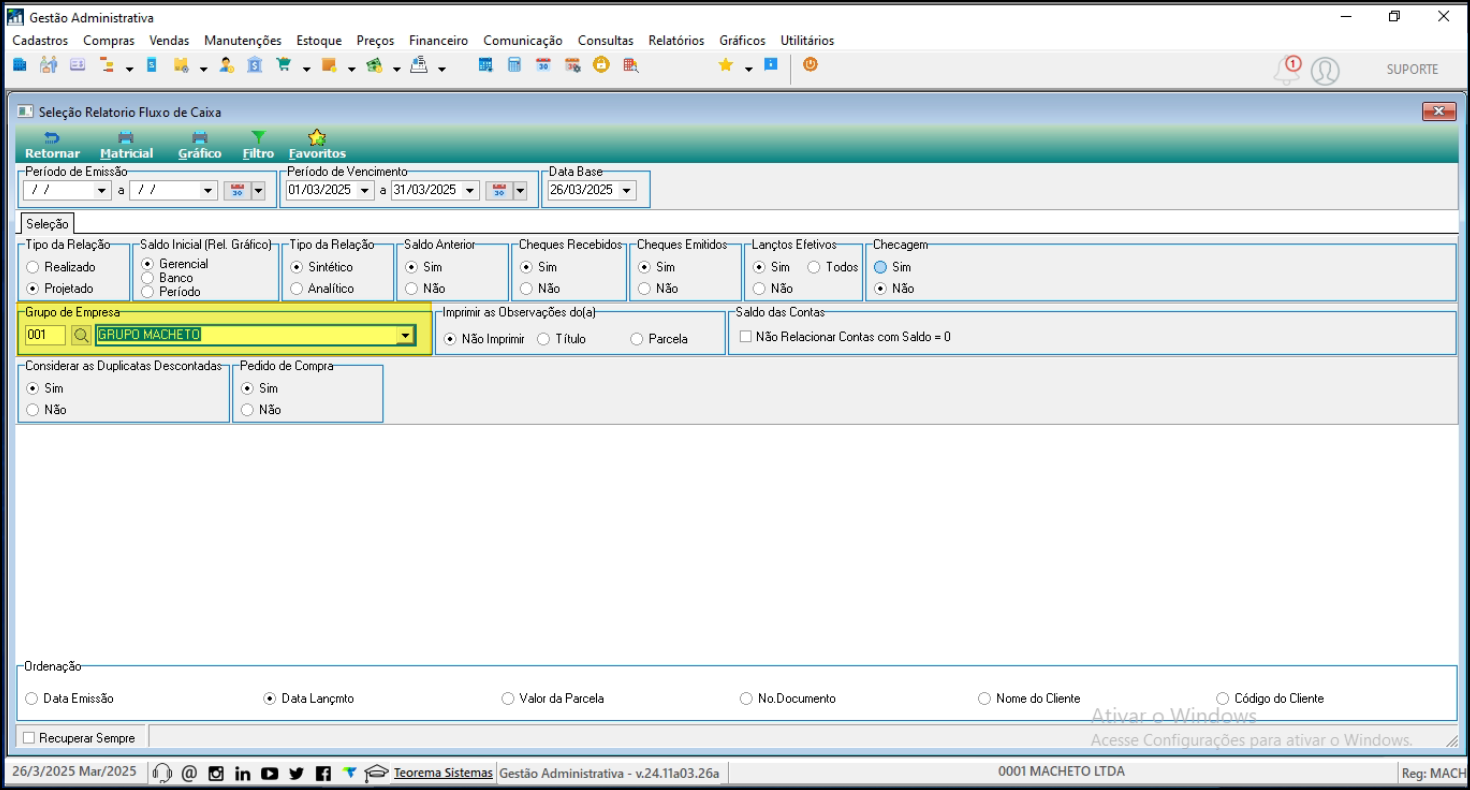Open the Cadastros menu
This screenshot has width=1470, height=790.
coord(40,40)
